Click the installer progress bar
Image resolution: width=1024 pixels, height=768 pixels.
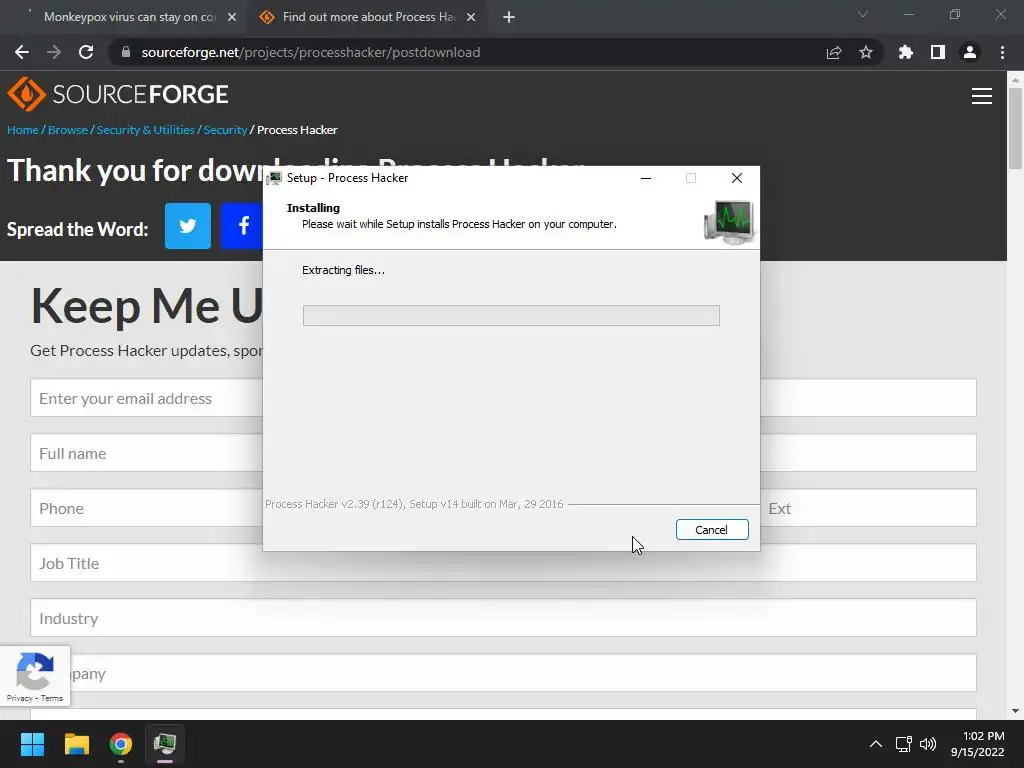pos(511,315)
